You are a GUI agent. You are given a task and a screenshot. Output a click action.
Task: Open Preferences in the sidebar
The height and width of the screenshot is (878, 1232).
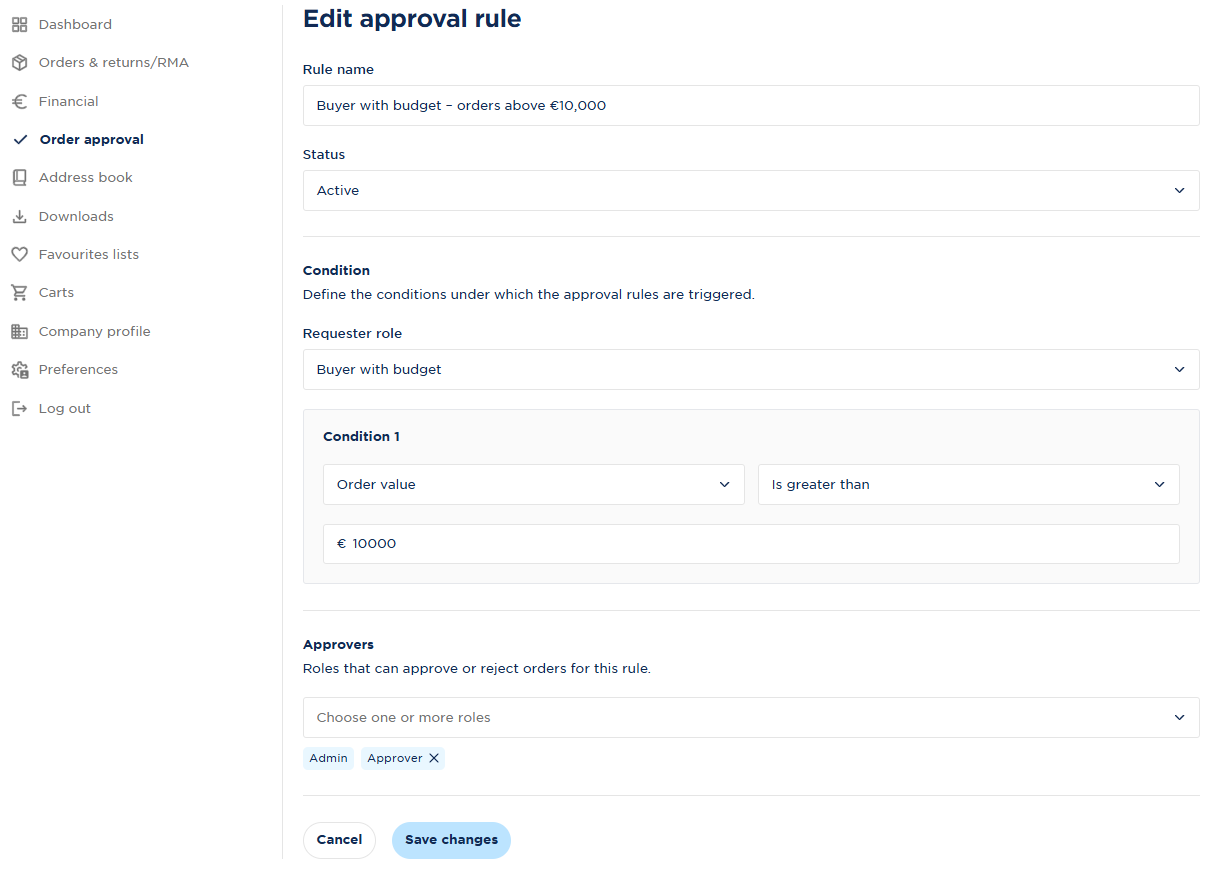click(78, 370)
